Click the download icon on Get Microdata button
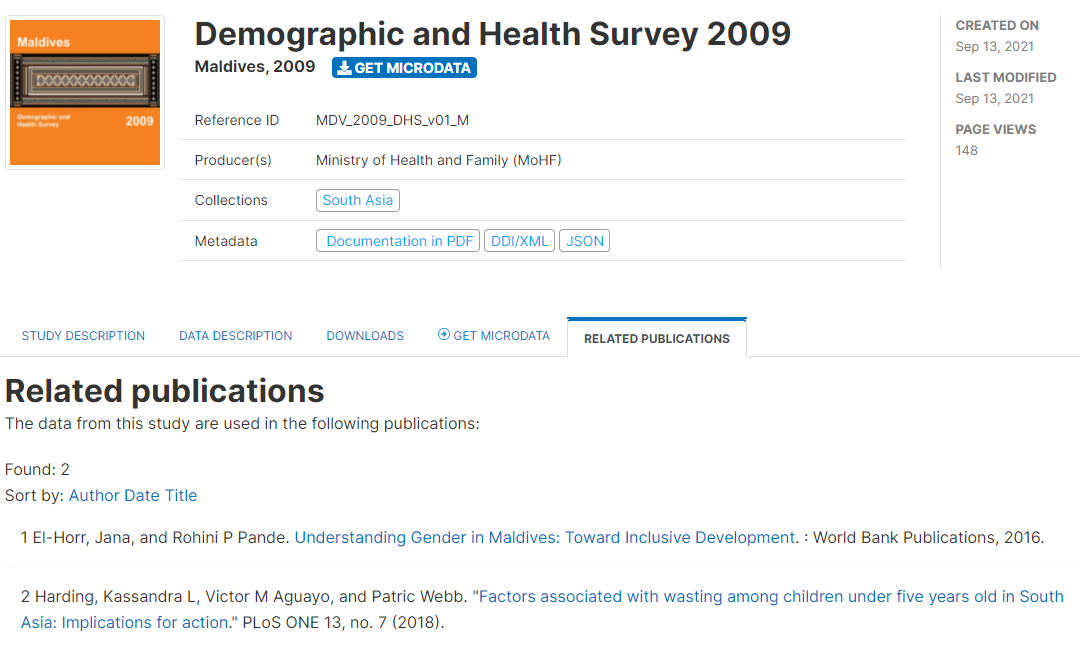1080x654 pixels. [344, 67]
